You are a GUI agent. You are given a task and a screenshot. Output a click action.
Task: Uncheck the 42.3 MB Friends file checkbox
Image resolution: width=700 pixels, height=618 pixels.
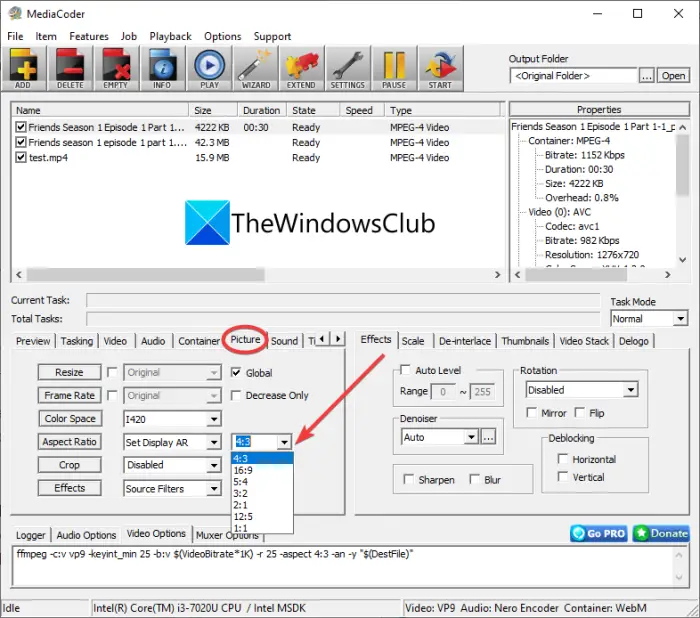(21, 142)
